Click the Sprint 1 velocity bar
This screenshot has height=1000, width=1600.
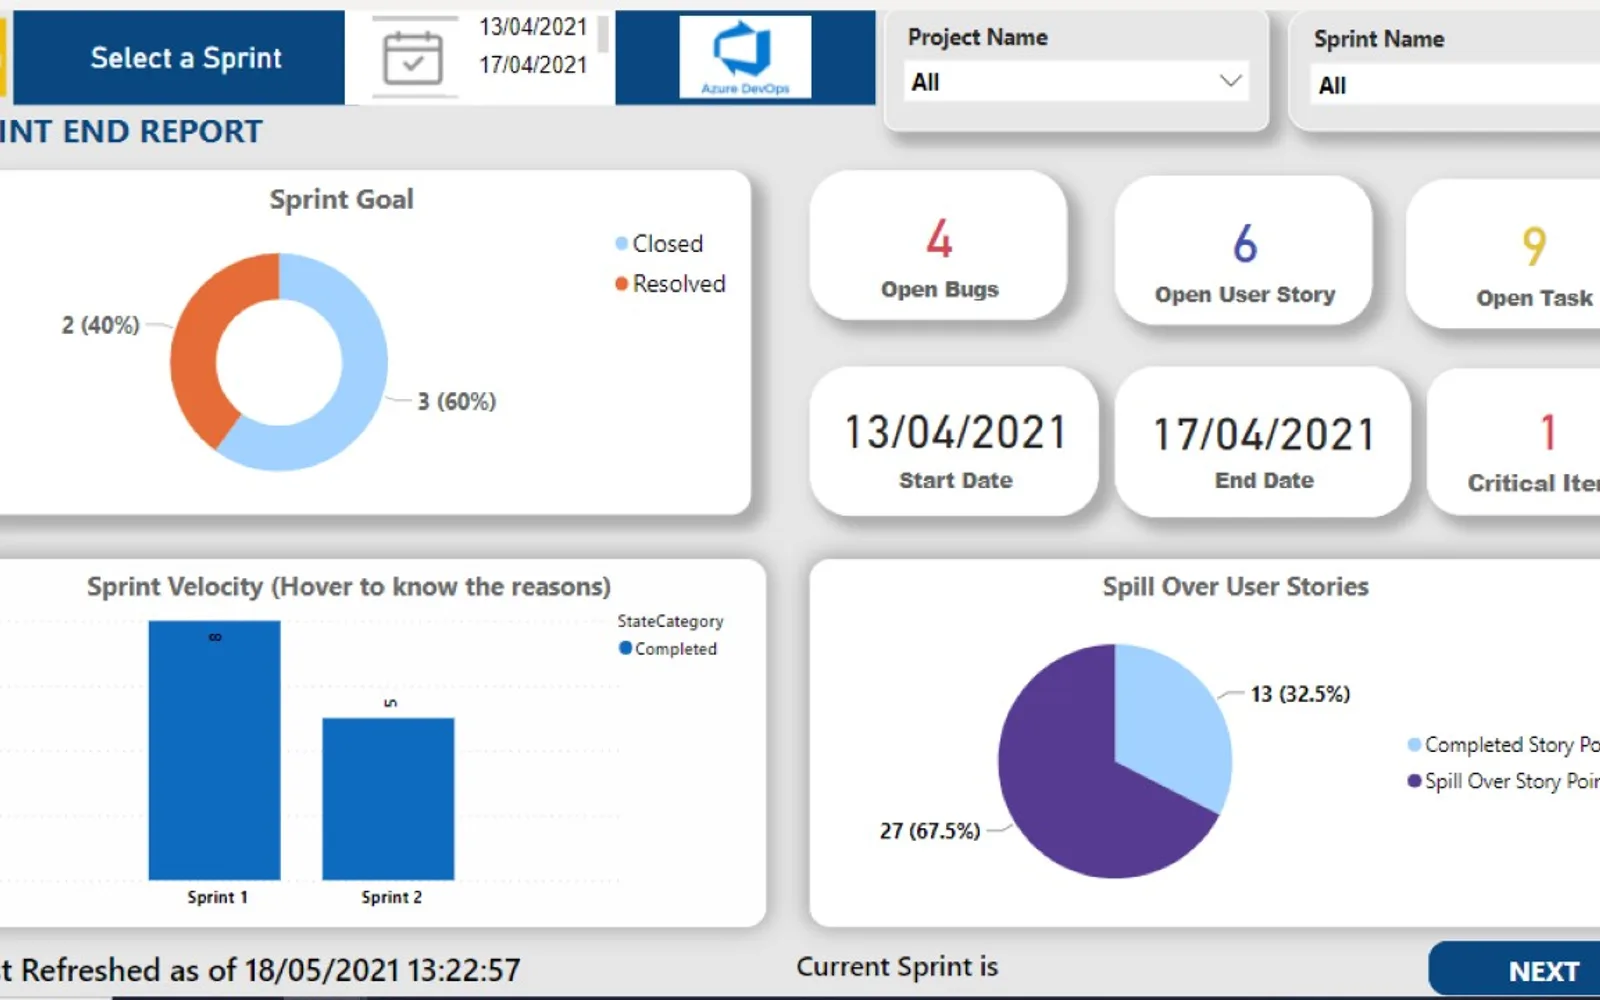214,750
